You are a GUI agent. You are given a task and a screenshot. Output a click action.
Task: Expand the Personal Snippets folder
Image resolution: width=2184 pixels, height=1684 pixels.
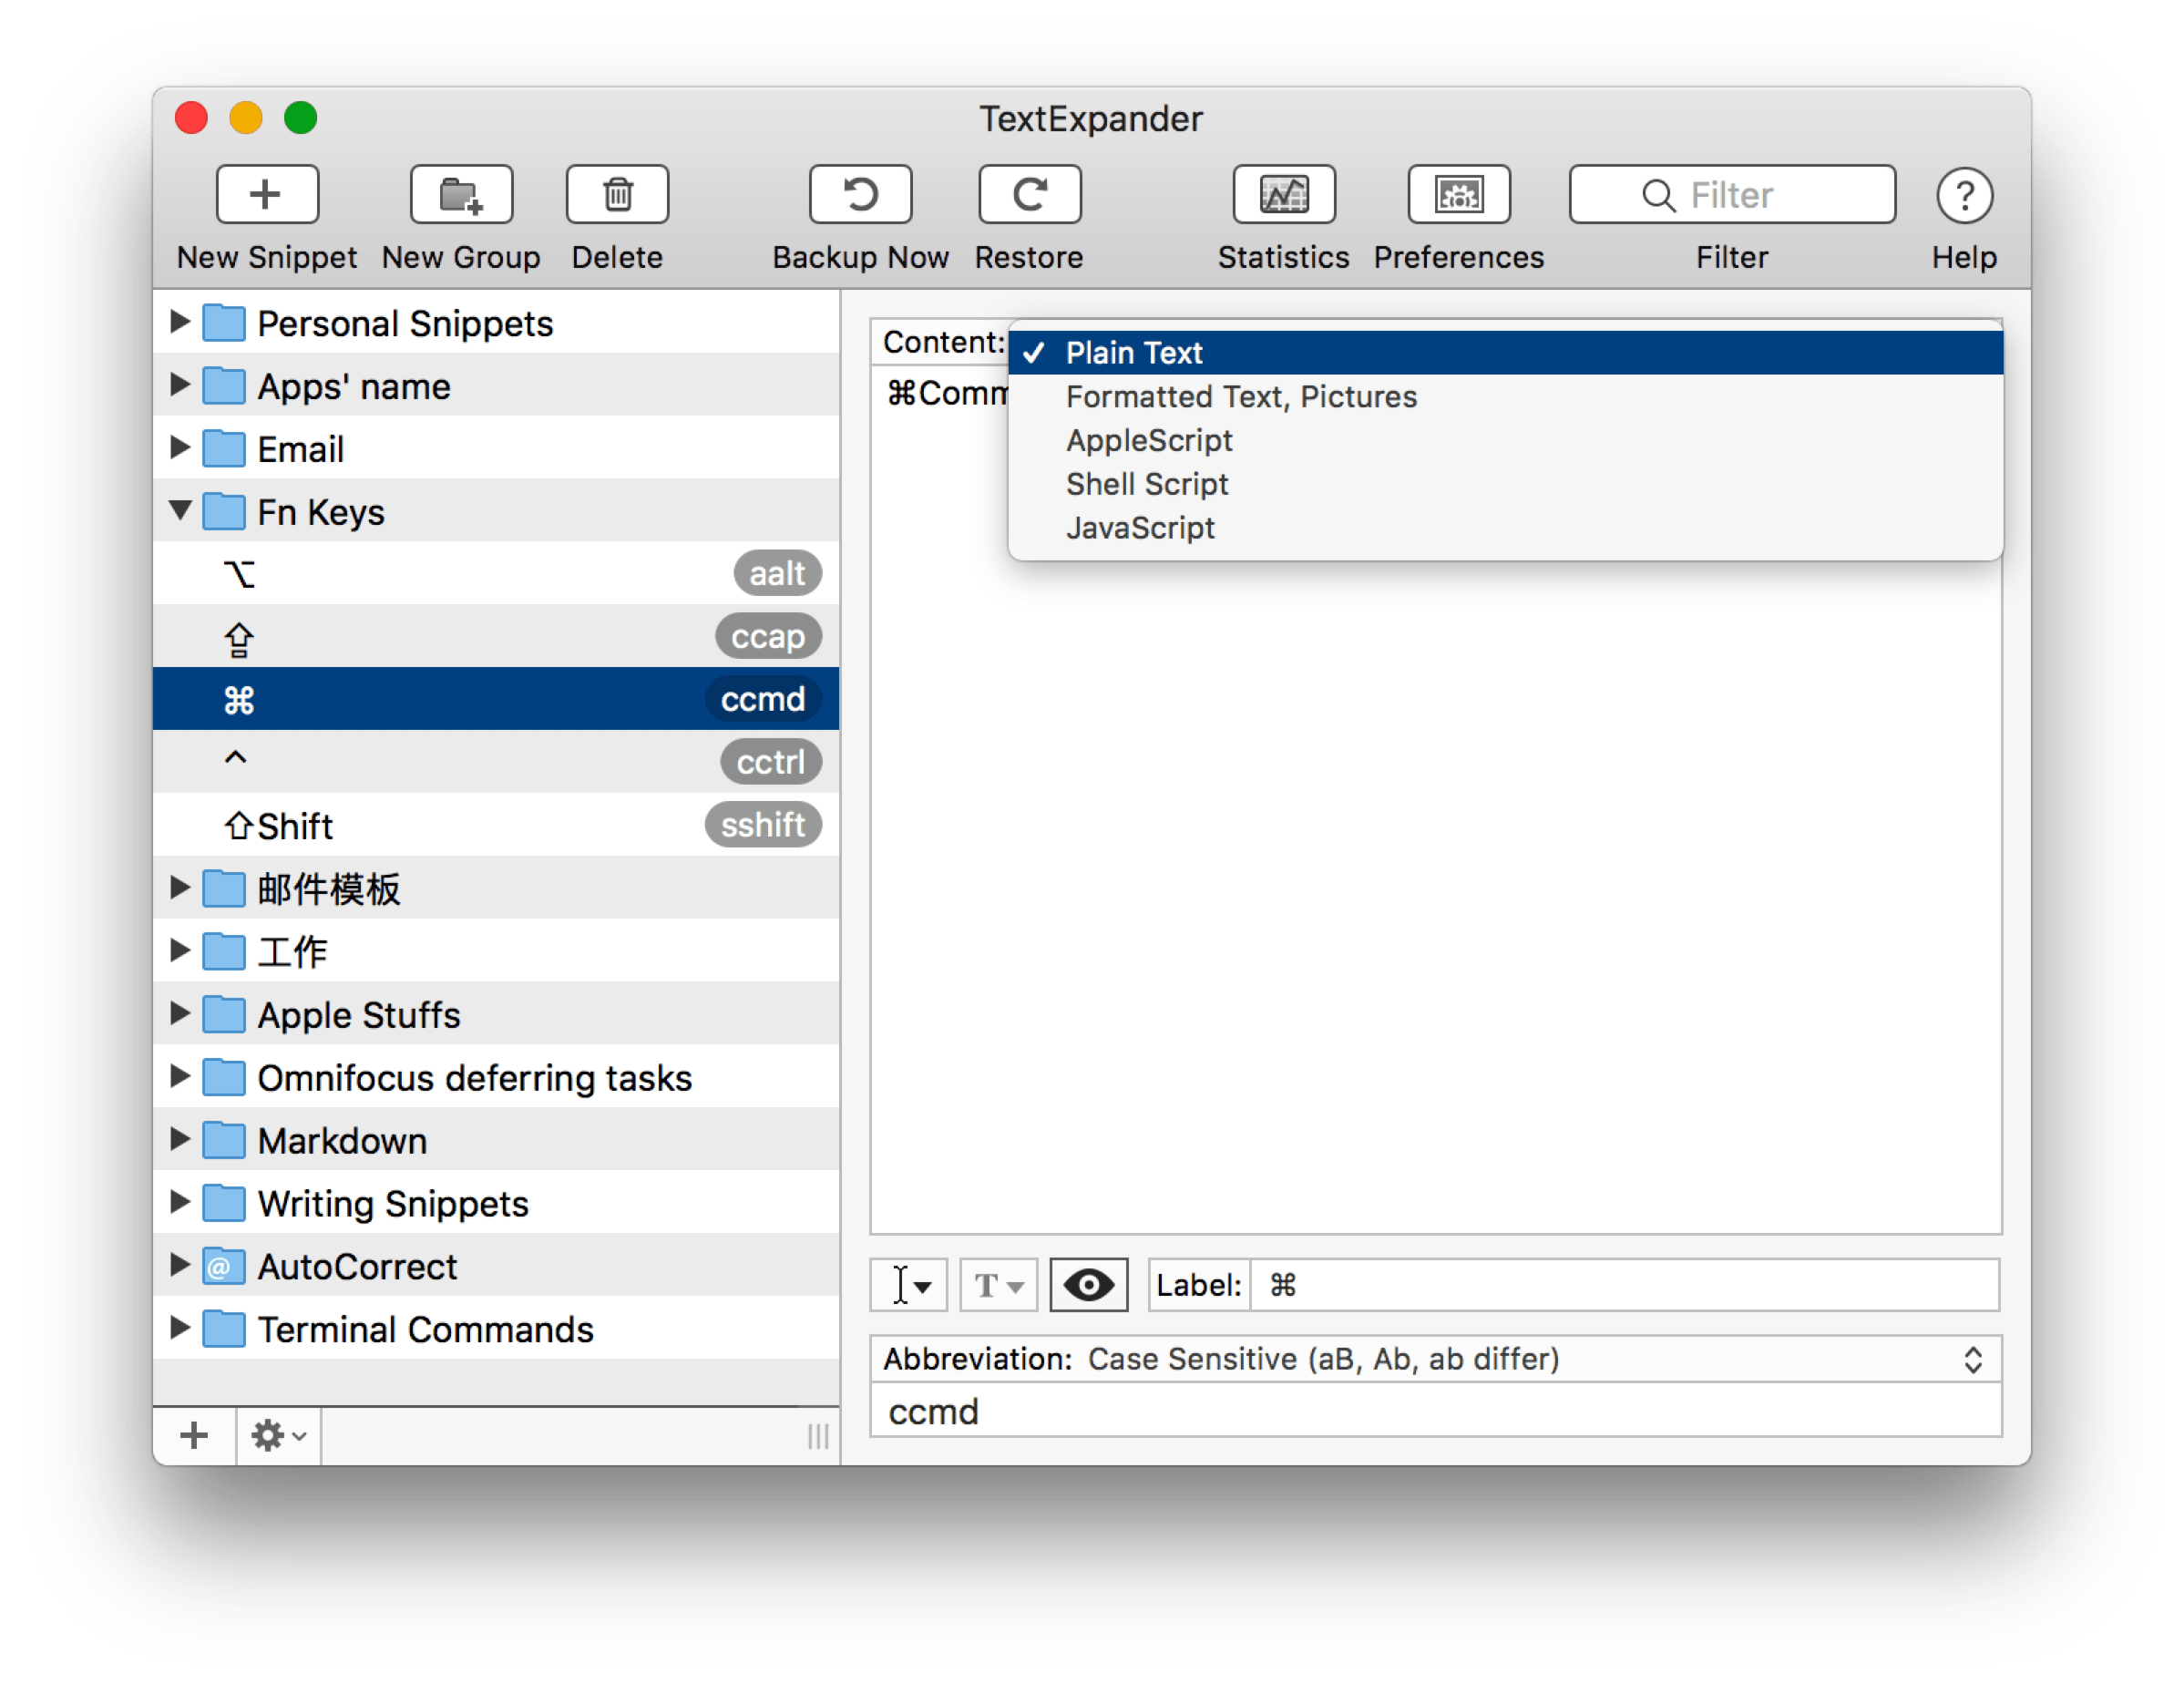point(180,322)
